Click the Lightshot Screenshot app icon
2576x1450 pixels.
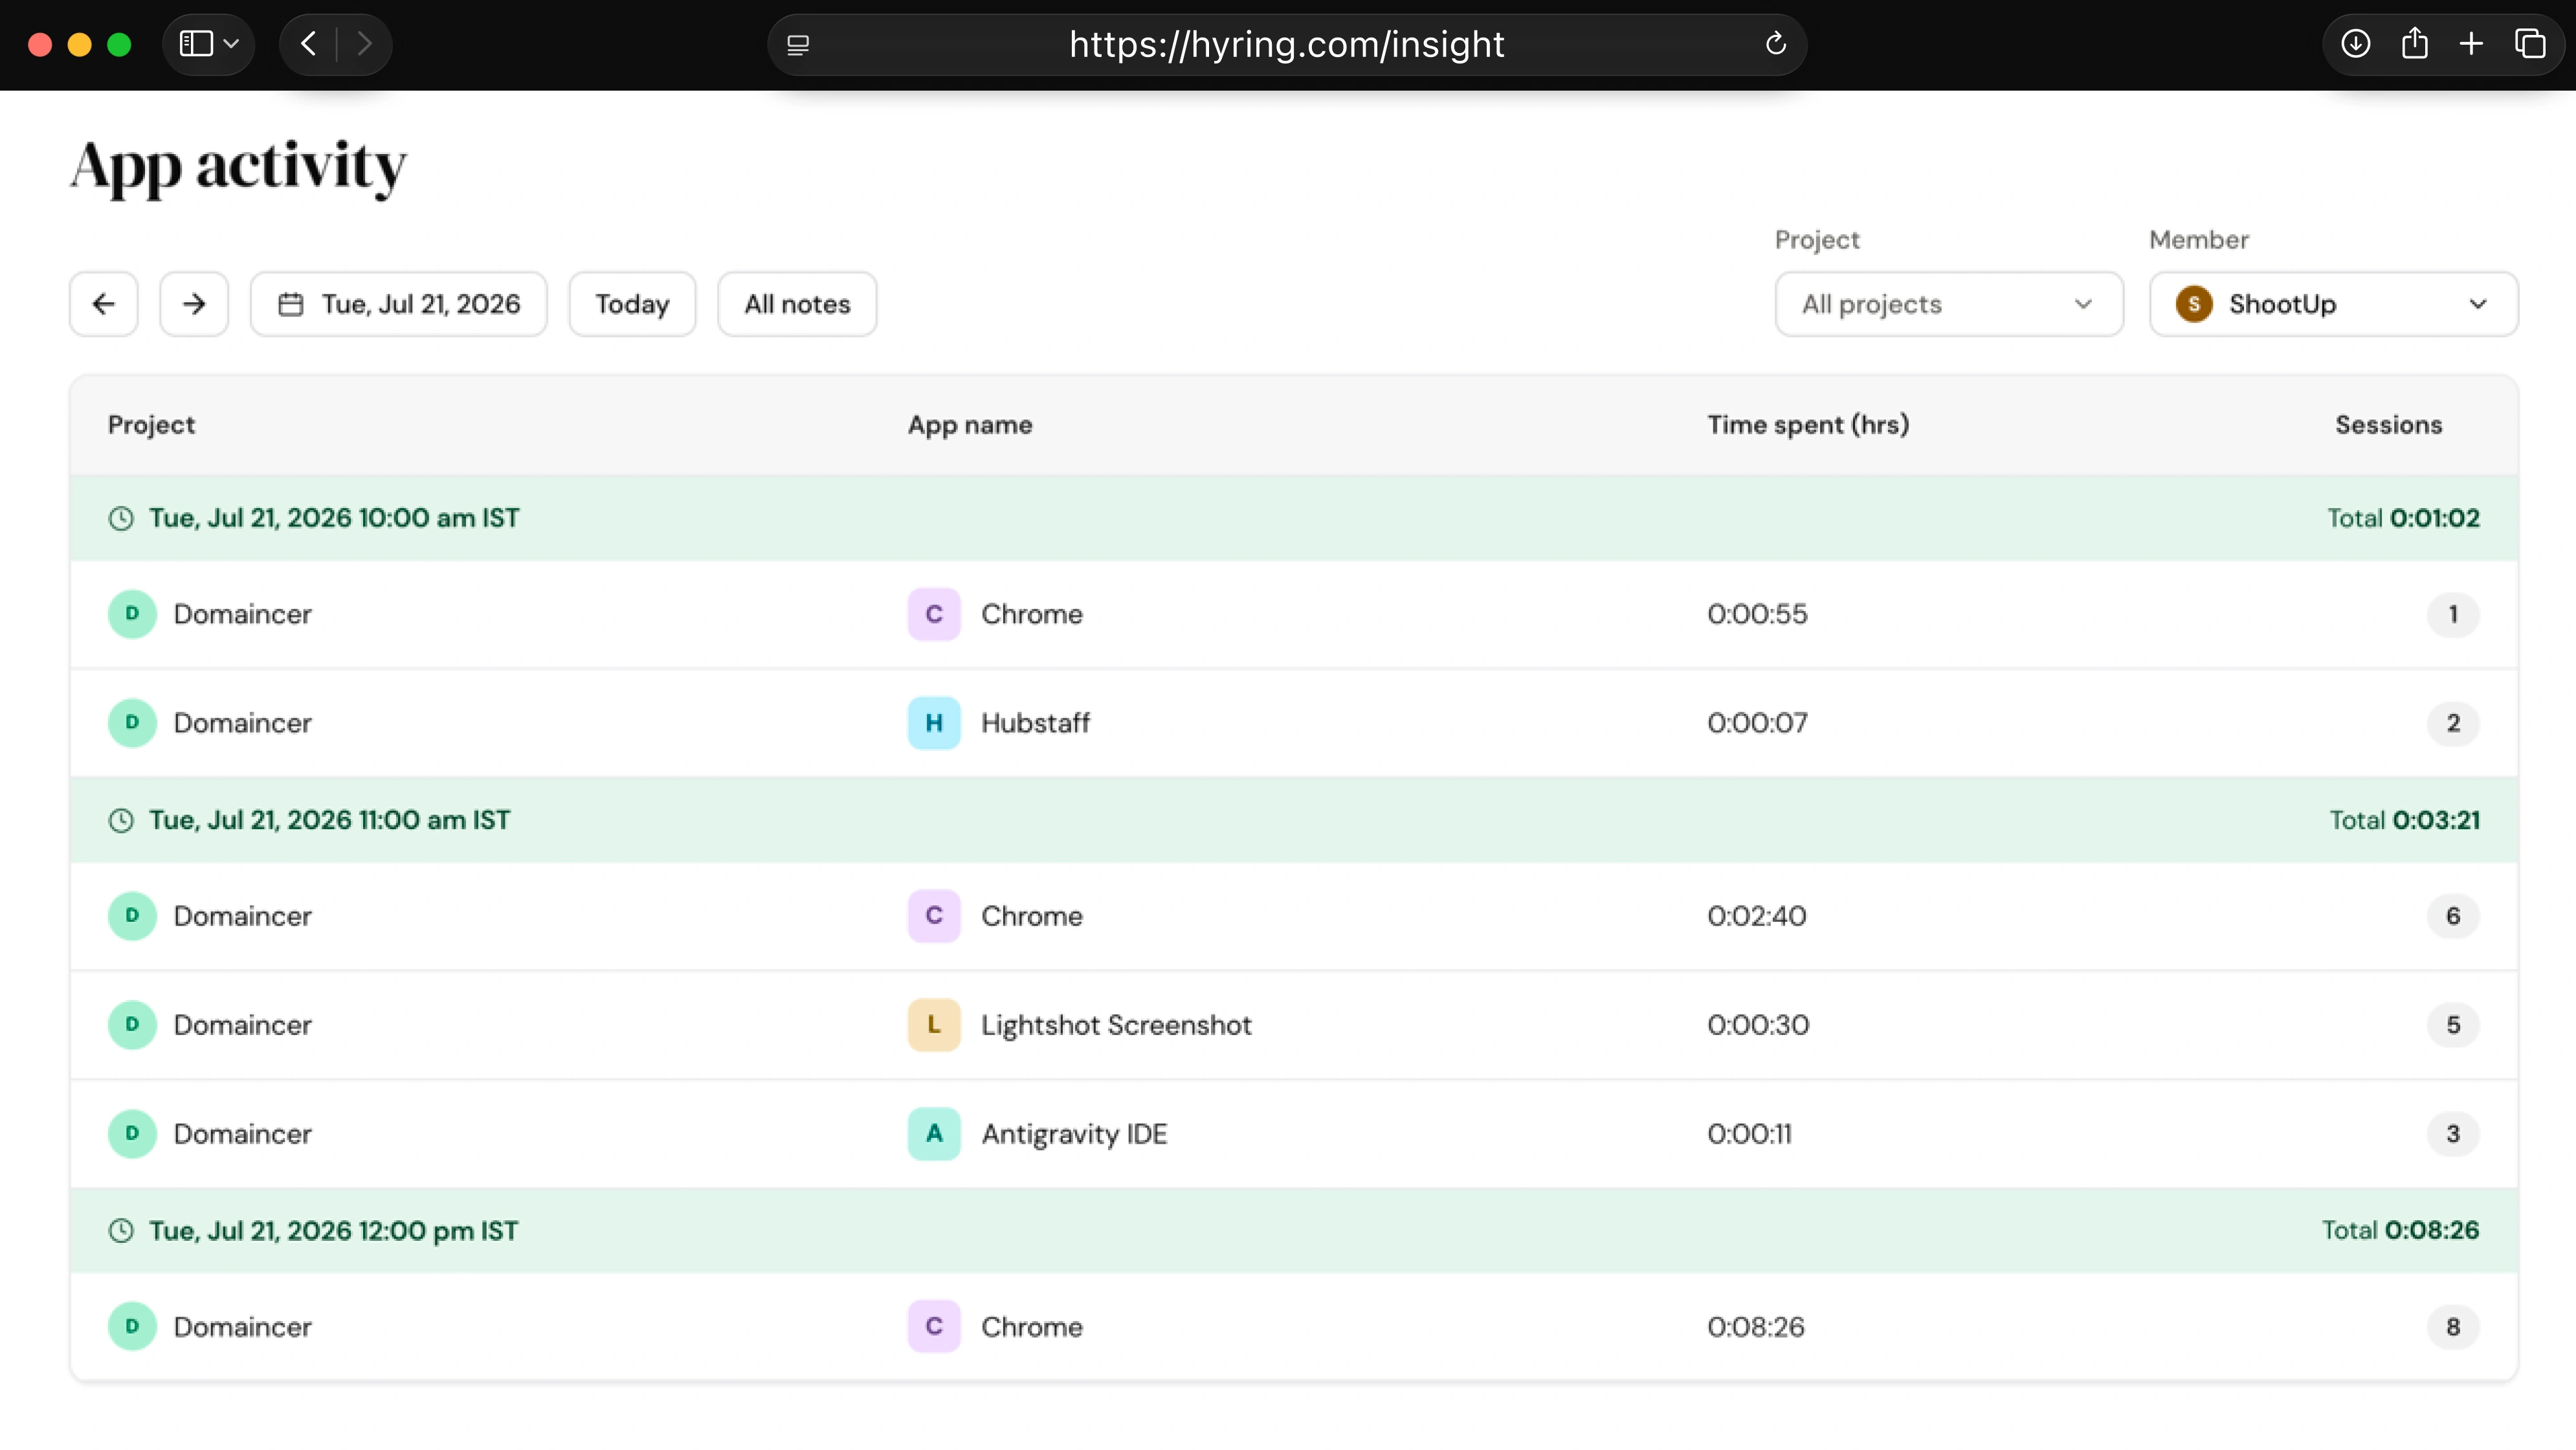934,1025
